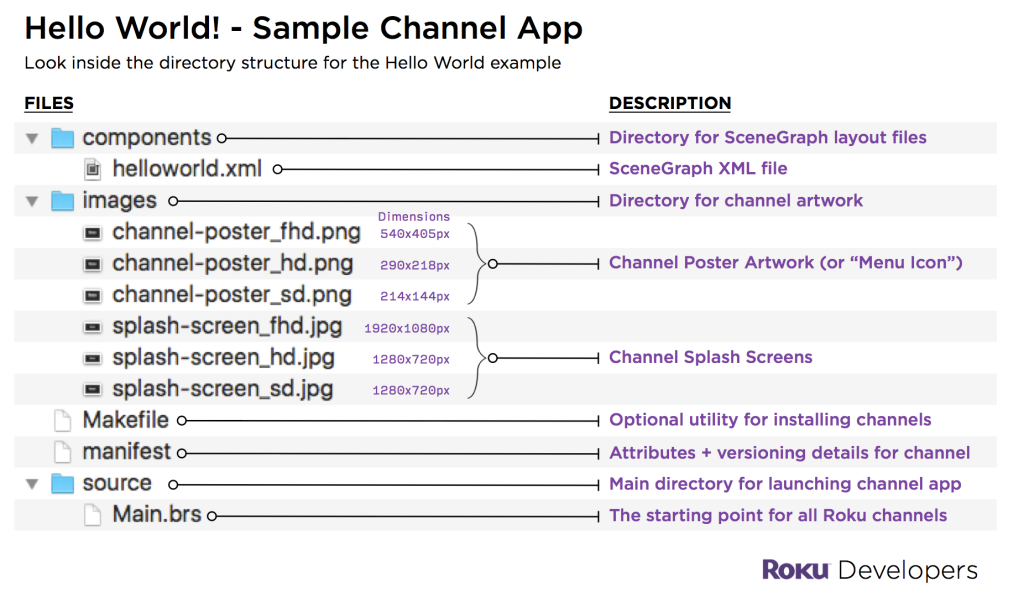Click the FILES column heading
The width and height of the screenshot is (1024, 602).
point(49,103)
